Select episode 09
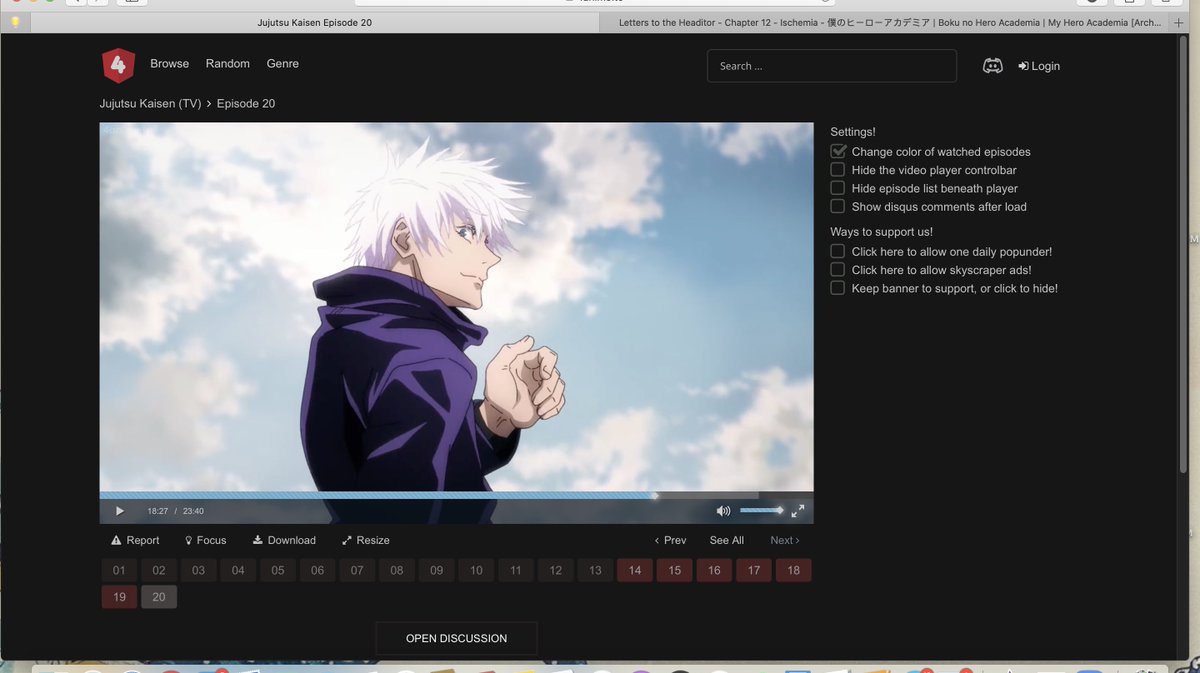The height and width of the screenshot is (673, 1200). (x=437, y=570)
